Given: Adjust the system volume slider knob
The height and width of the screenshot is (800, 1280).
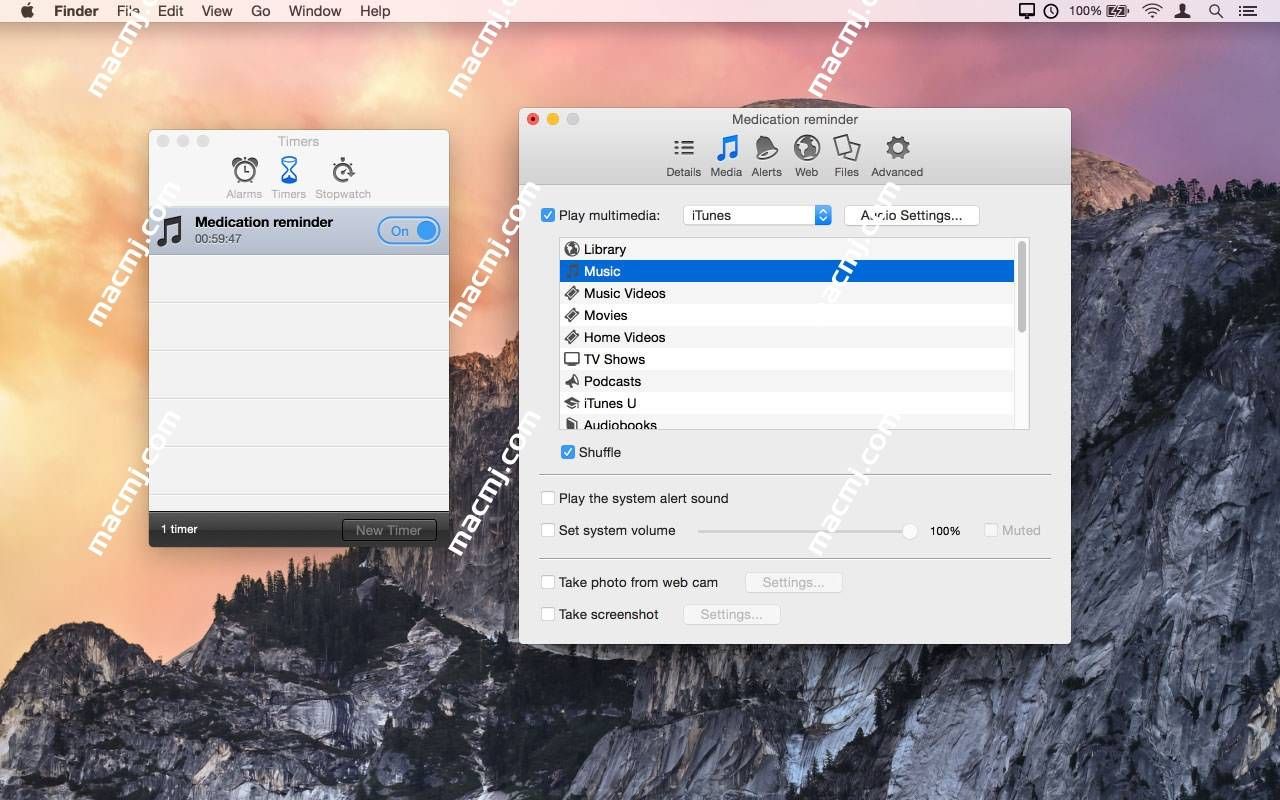Looking at the screenshot, I should point(909,531).
